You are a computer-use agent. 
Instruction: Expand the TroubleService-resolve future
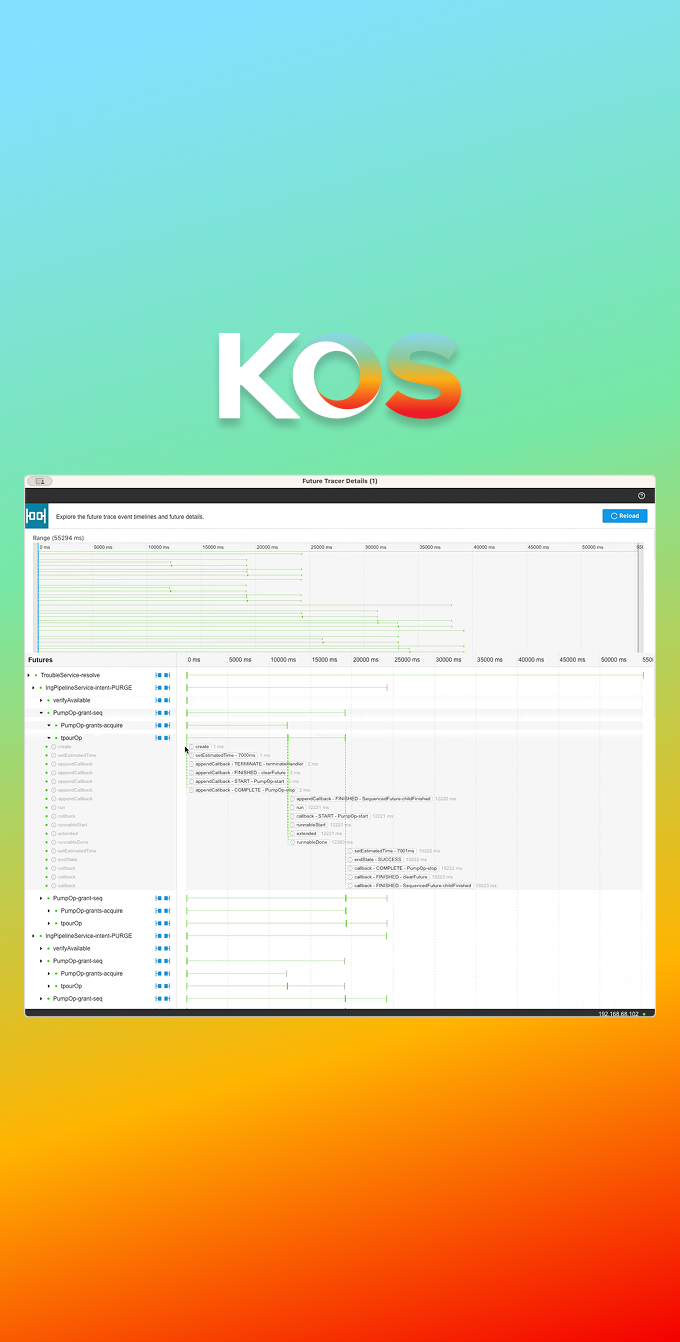point(28,675)
